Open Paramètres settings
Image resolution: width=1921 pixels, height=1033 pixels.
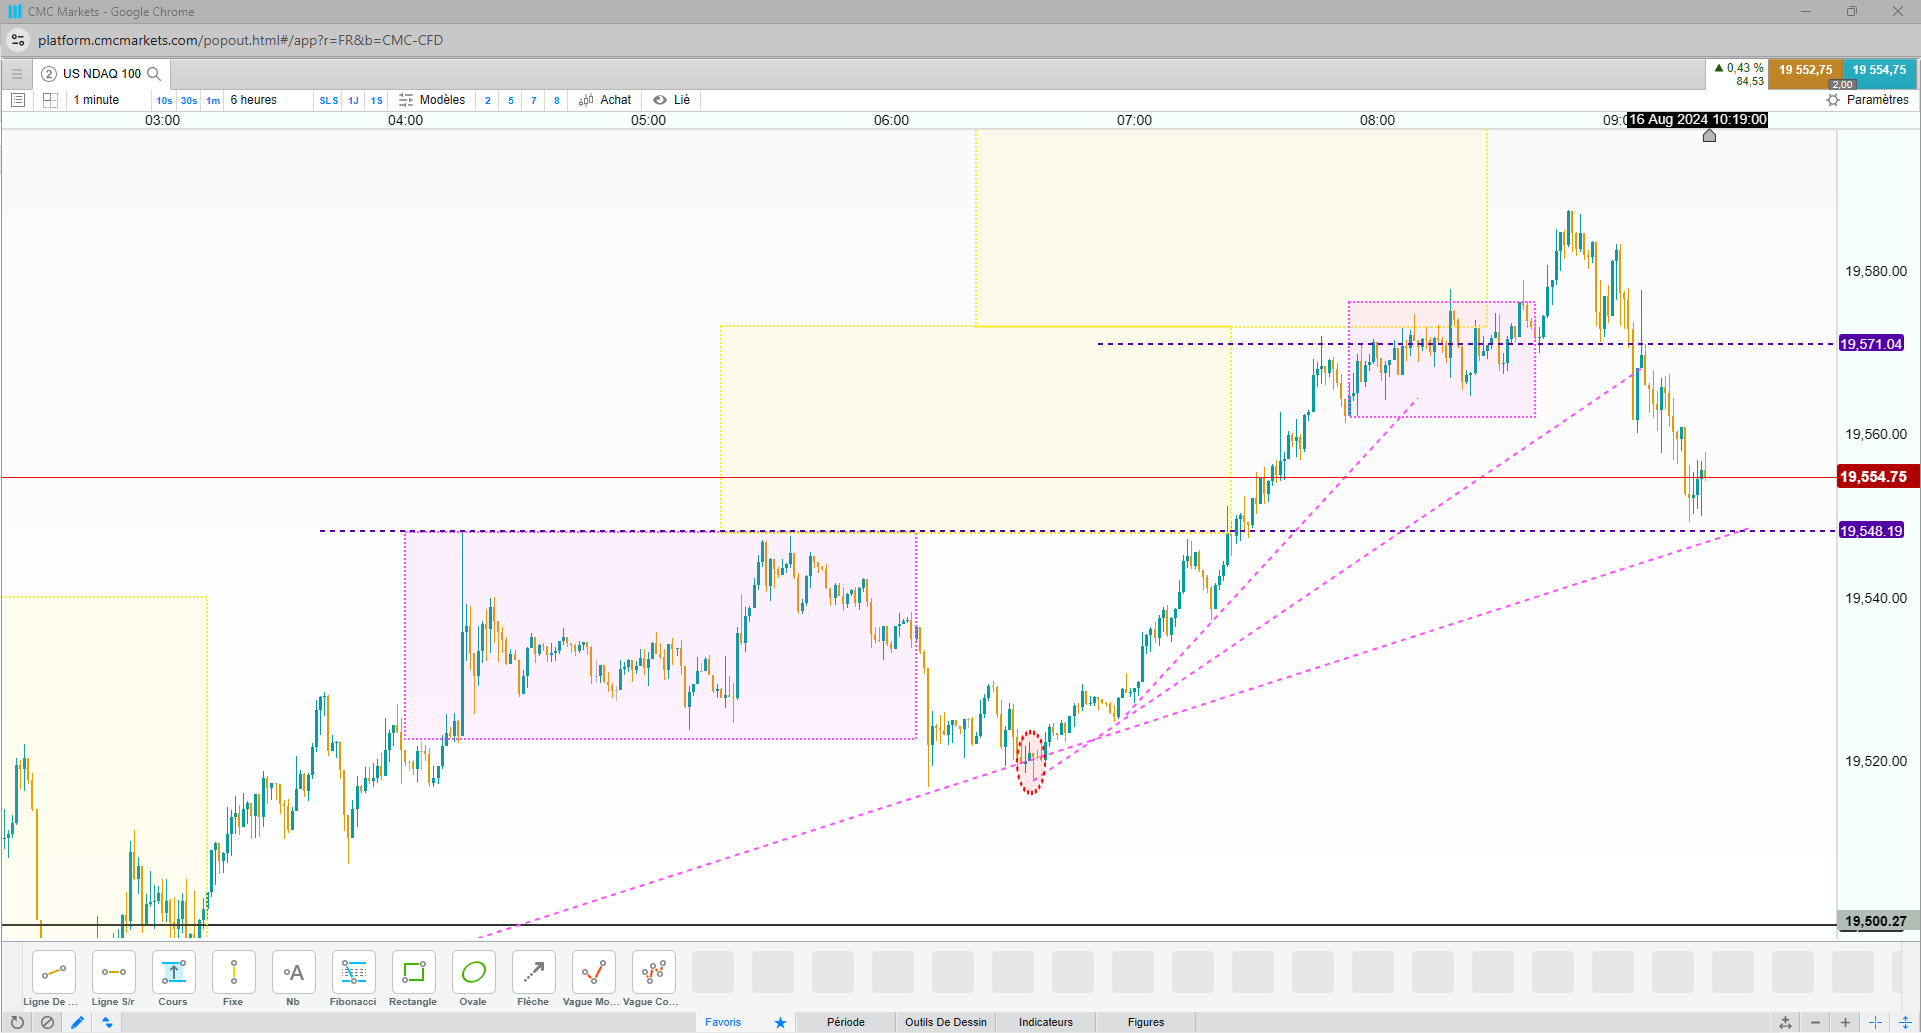click(x=1867, y=100)
